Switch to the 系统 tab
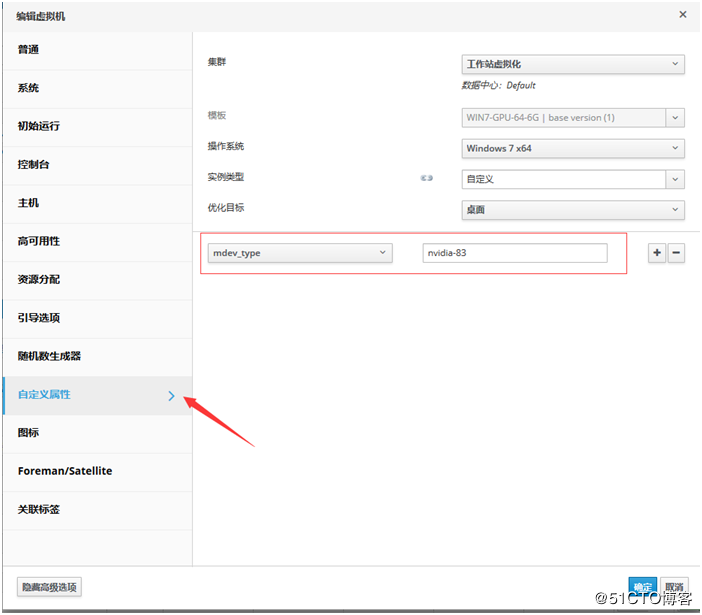This screenshot has height=615, width=702. pos(98,89)
